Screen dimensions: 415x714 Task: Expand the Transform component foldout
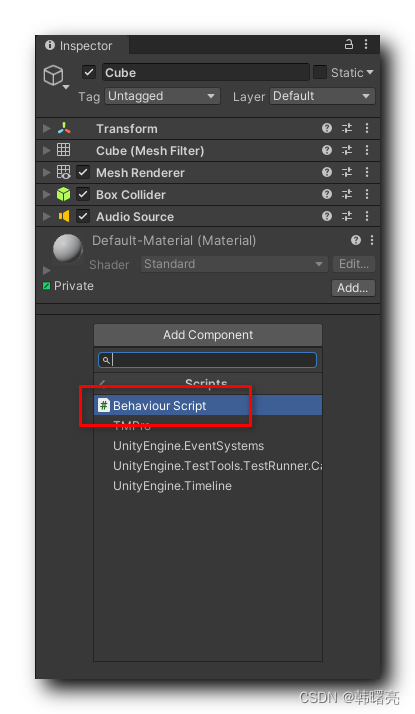[46, 128]
